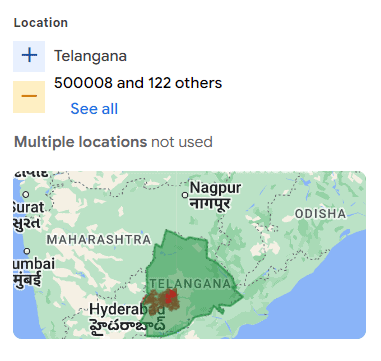The width and height of the screenshot is (381, 361).
Task: Click the Surat city marker dot
Action: tap(26, 194)
